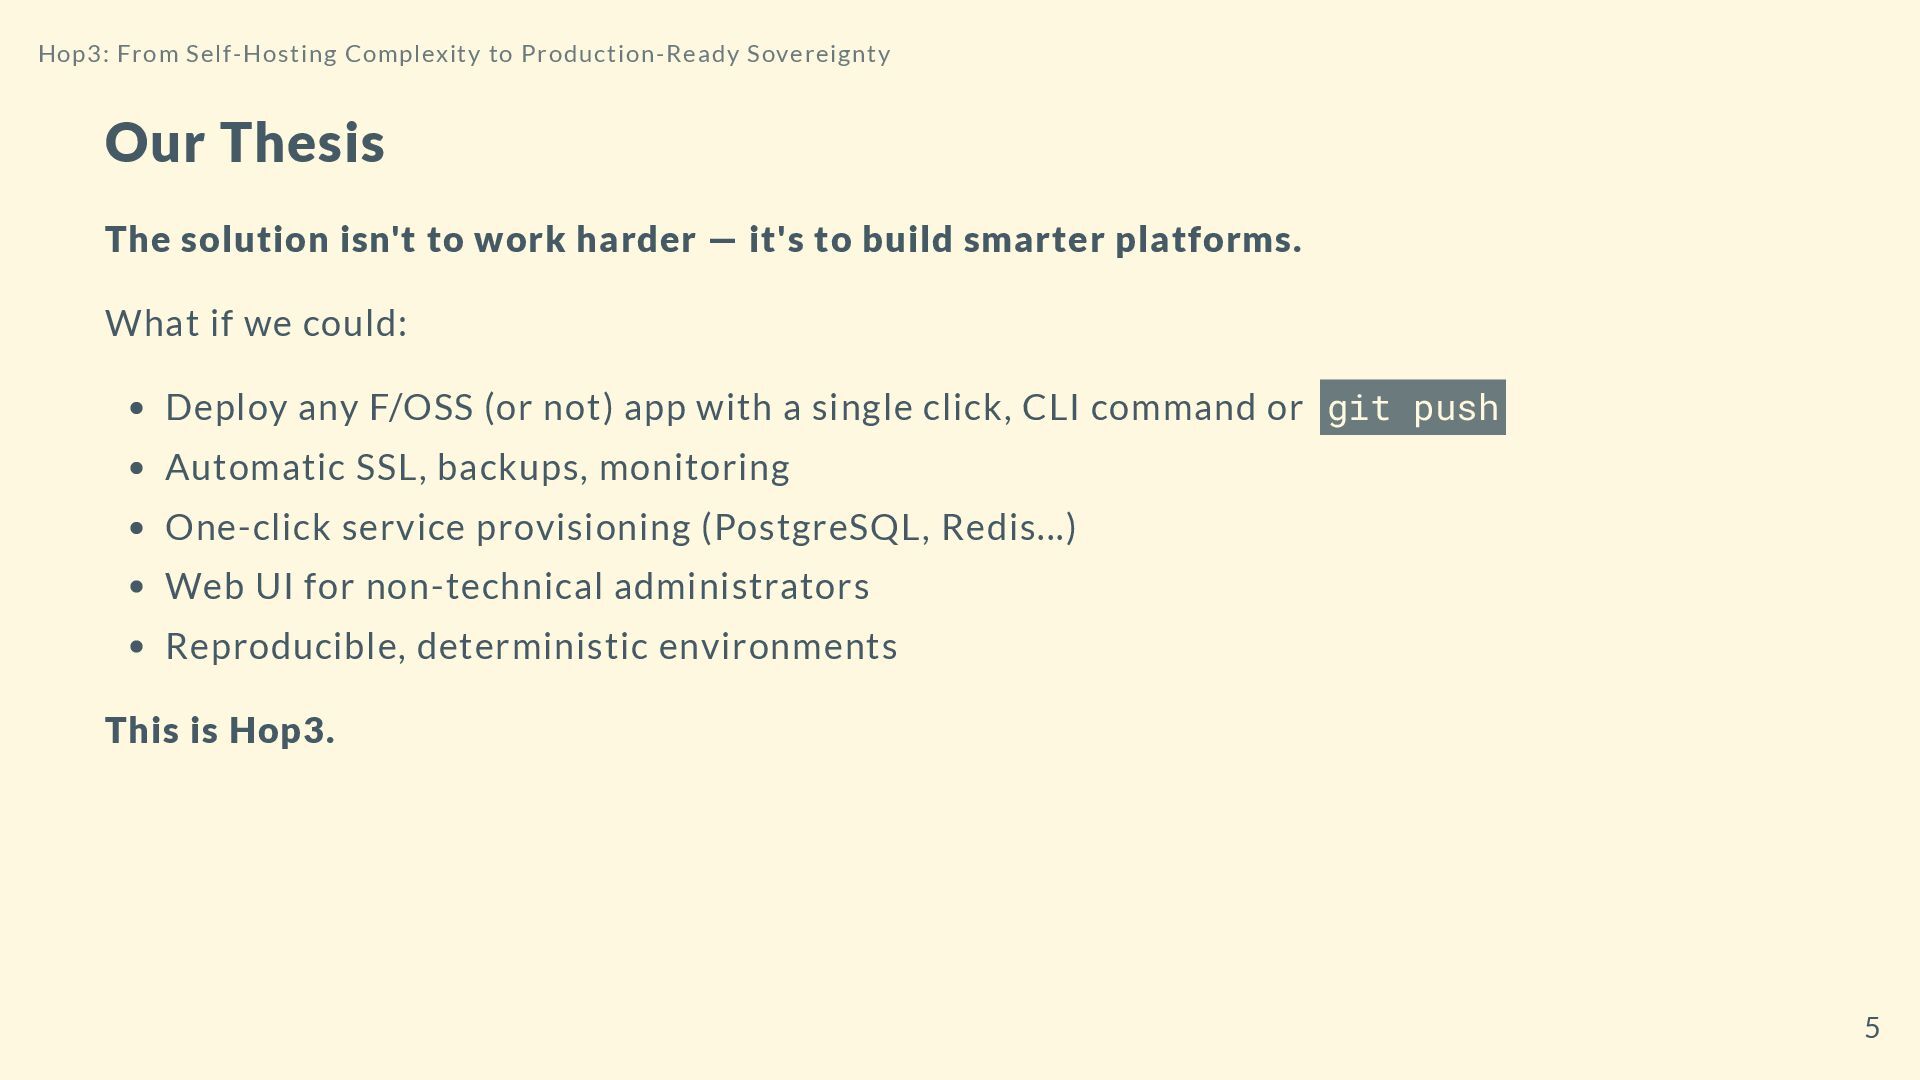Click the "Automatic SSL, backups, monitoring" bullet text
Image resolution: width=1920 pixels, height=1080 pixels.
[477, 468]
